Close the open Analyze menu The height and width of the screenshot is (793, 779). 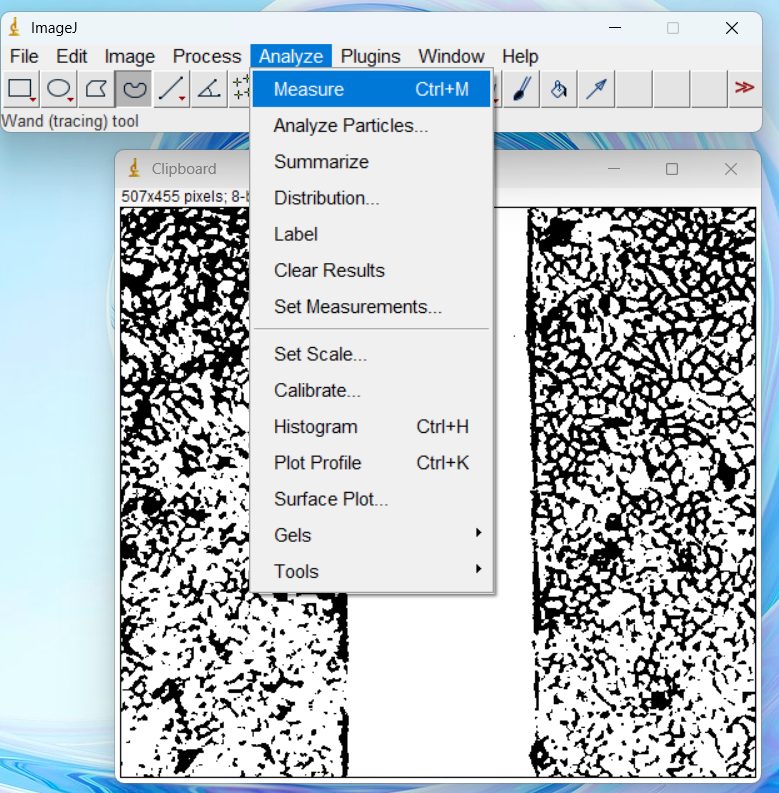pyautogui.click(x=291, y=56)
